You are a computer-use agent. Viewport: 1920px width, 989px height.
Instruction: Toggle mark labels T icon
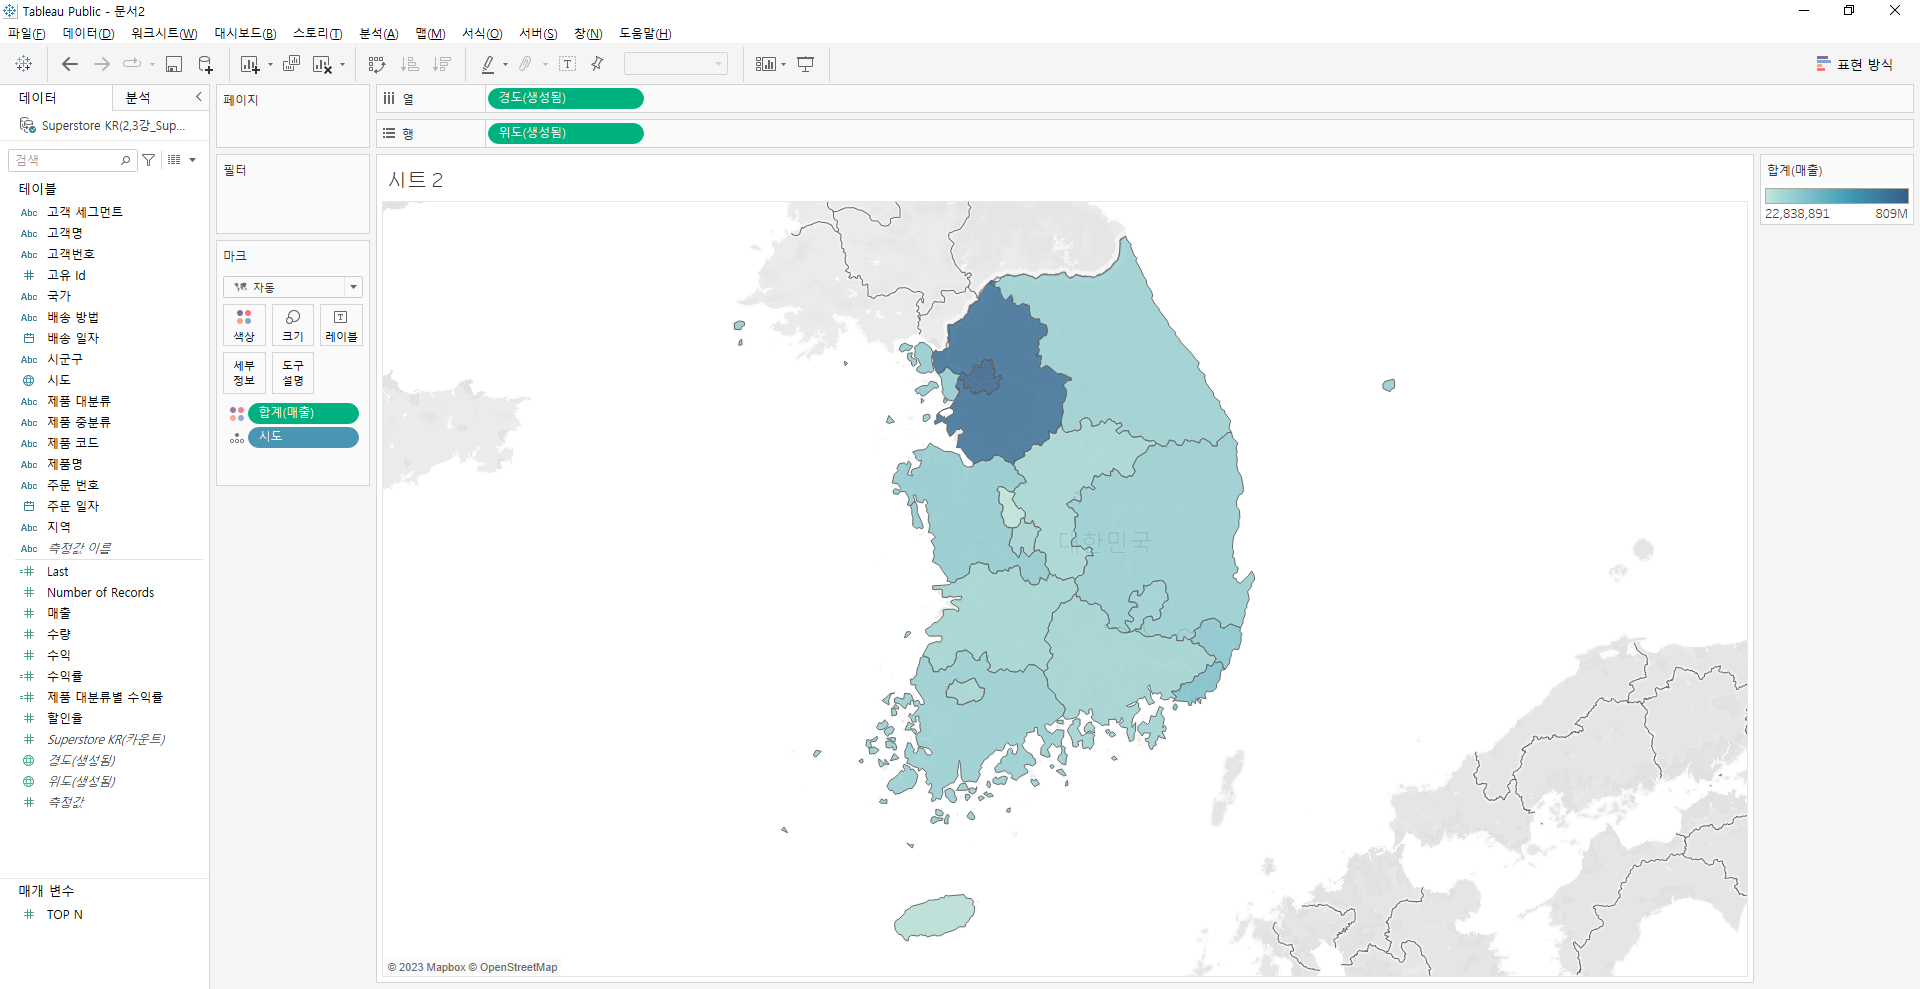tap(567, 64)
